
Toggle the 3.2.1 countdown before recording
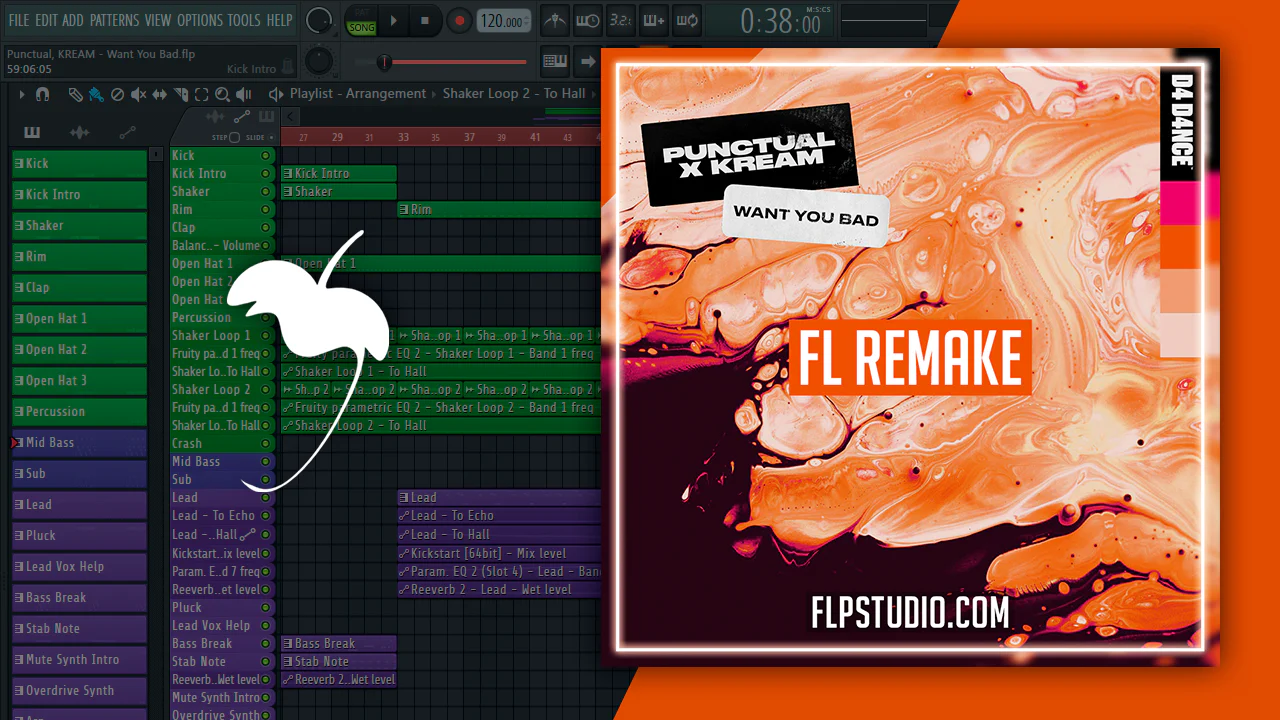tap(620, 20)
